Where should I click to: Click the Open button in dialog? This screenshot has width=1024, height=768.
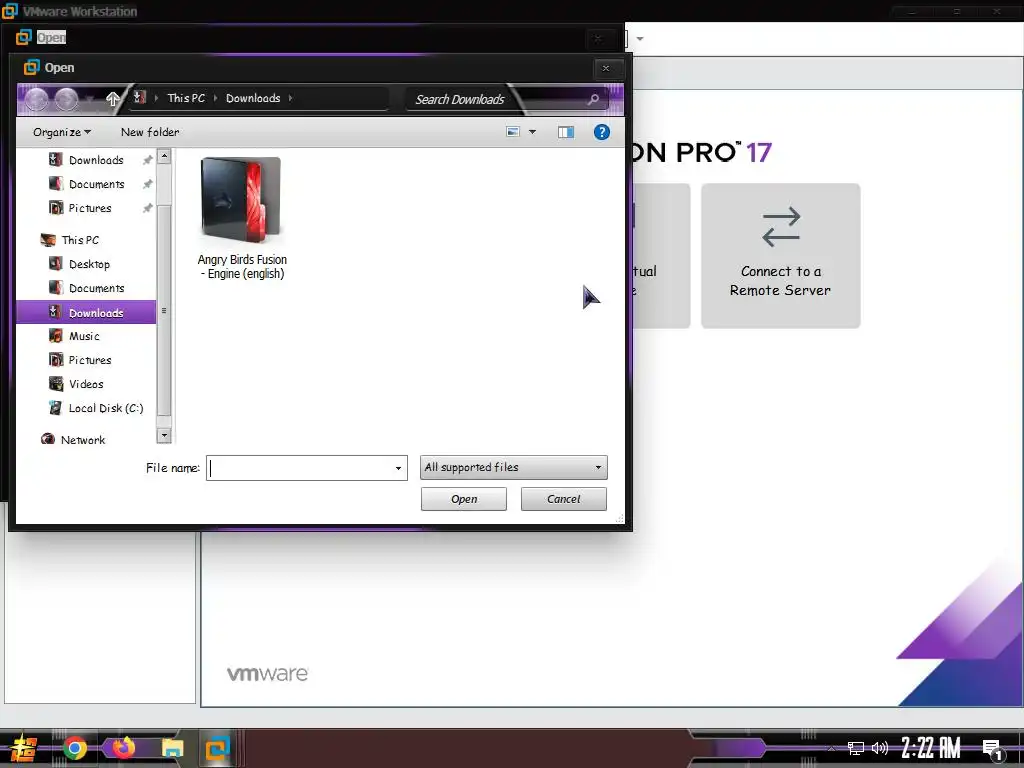(x=464, y=500)
